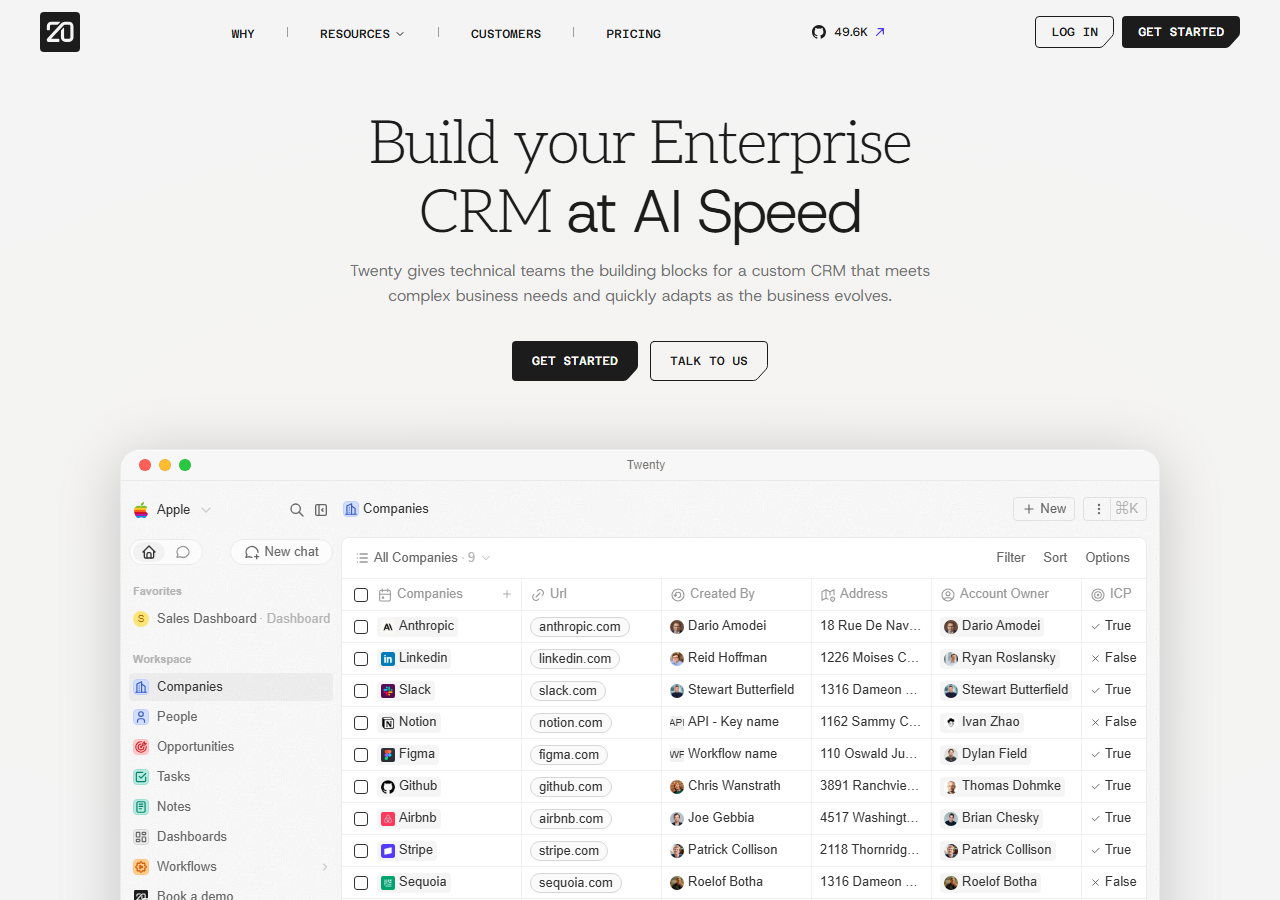This screenshot has width=1280, height=900.
Task: Click the Slack company chip
Action: (x=406, y=690)
